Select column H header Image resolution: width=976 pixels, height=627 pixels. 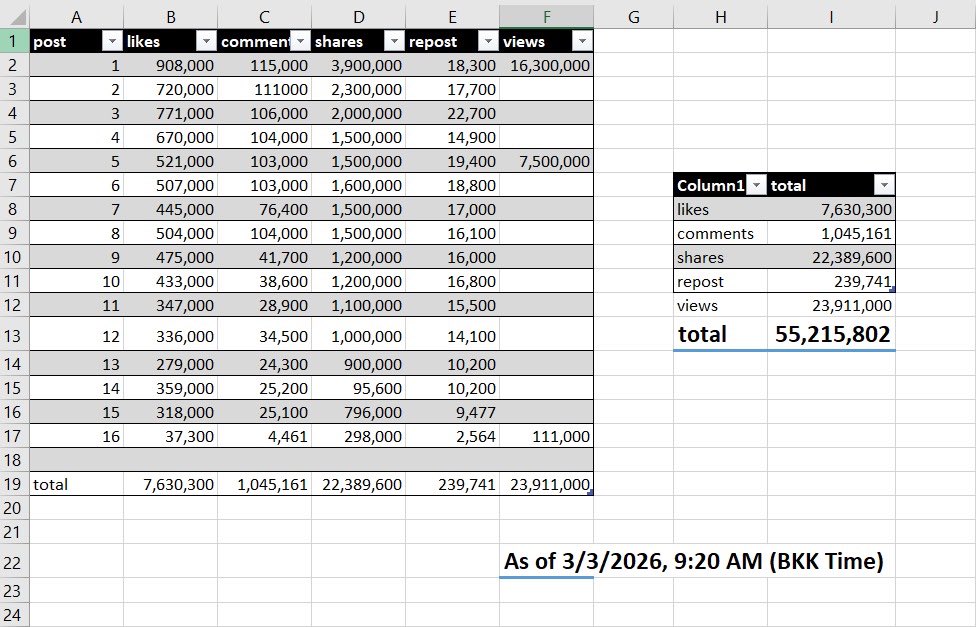coord(720,17)
